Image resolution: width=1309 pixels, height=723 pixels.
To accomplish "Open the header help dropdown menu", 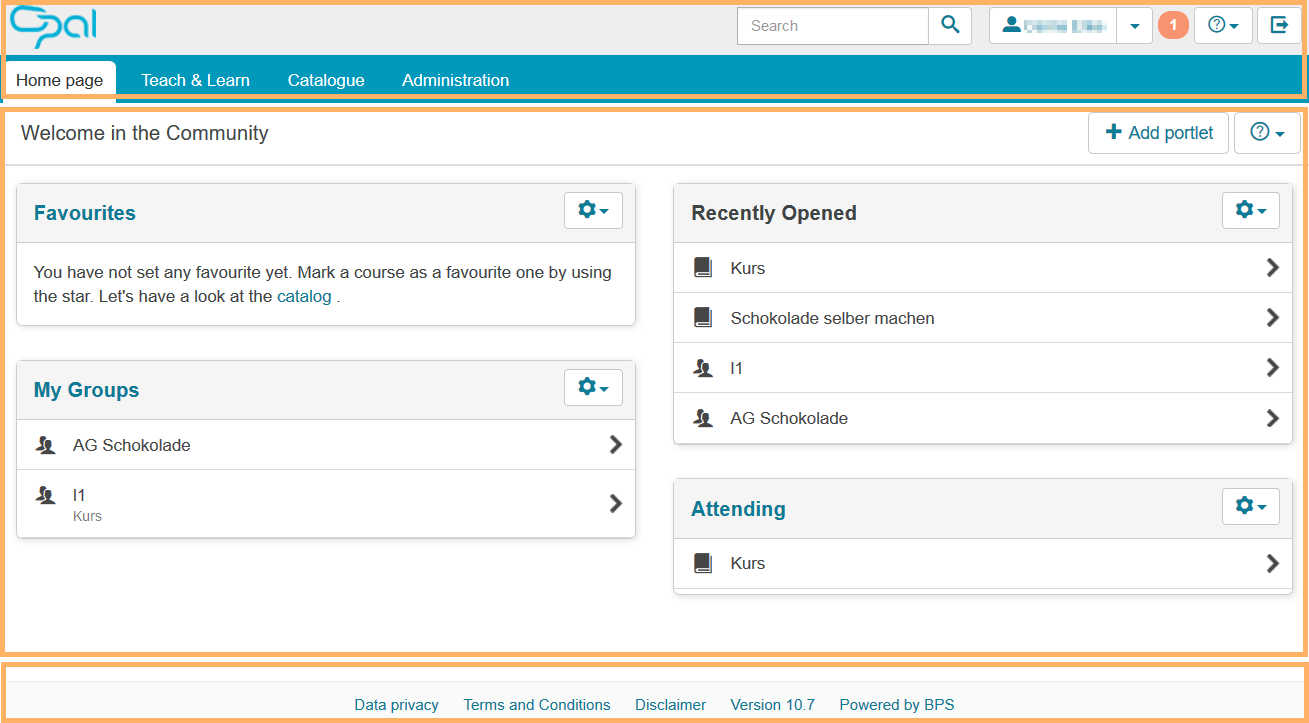I will (x=1223, y=26).
